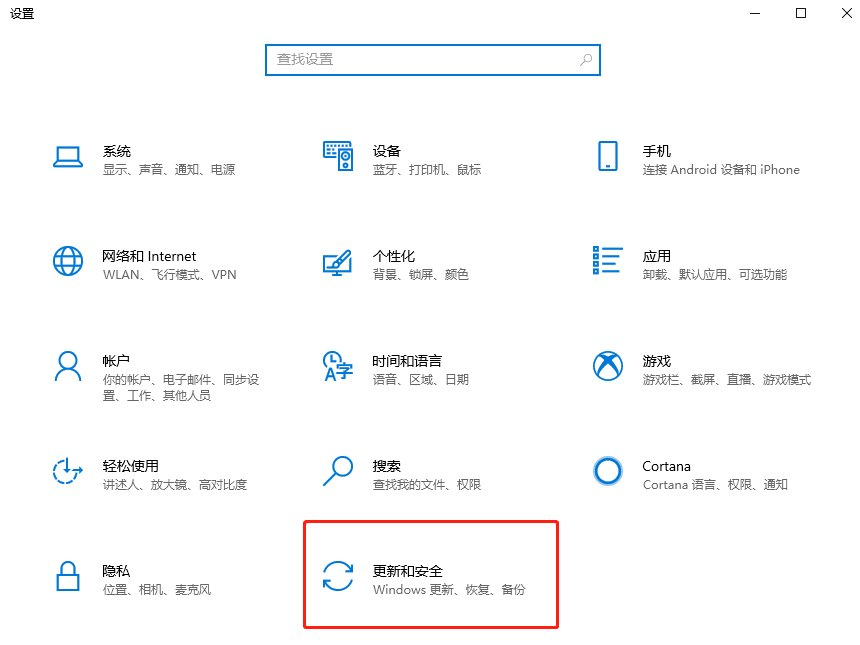Viewport: 860px width, 645px height.
Task: Click the search icon inside 查找设置 box
Action: tap(586, 60)
